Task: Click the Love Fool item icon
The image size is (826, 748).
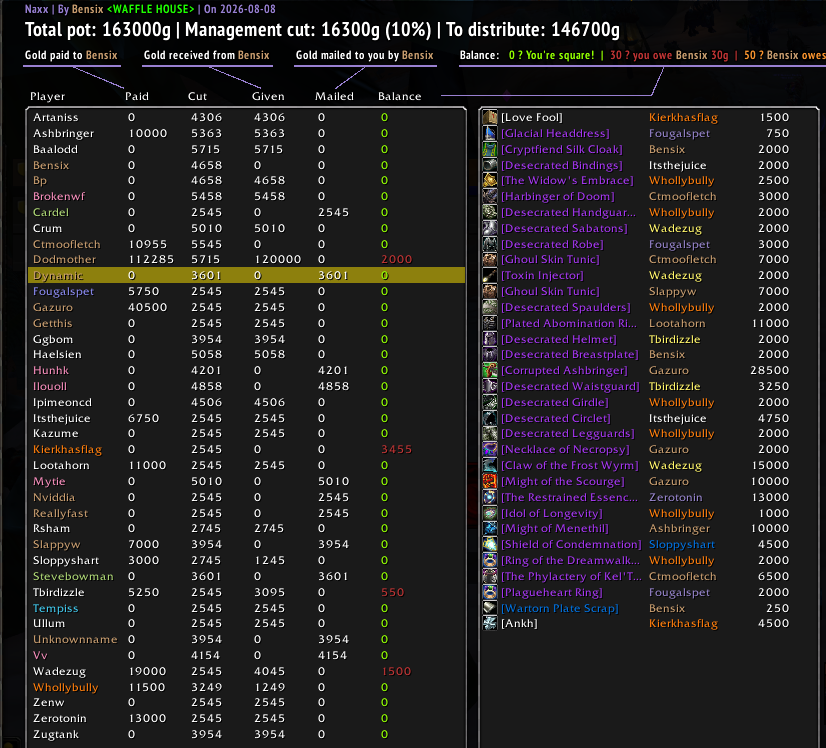Action: pyautogui.click(x=490, y=117)
